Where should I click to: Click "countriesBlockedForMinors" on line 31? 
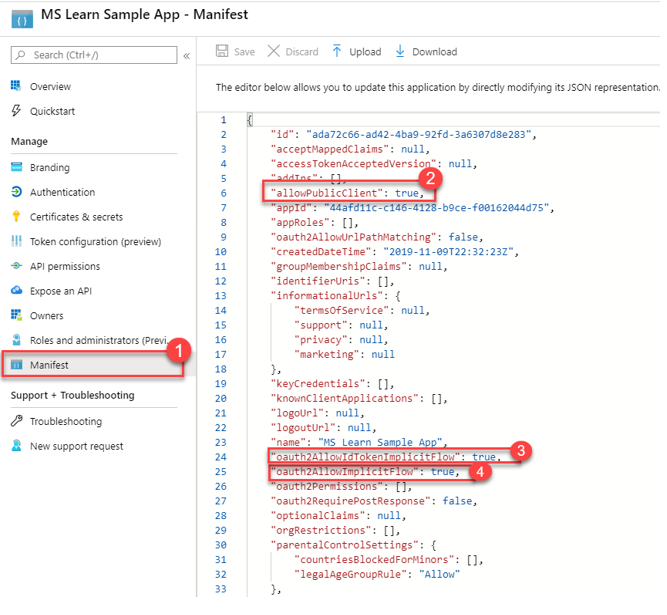(374, 560)
